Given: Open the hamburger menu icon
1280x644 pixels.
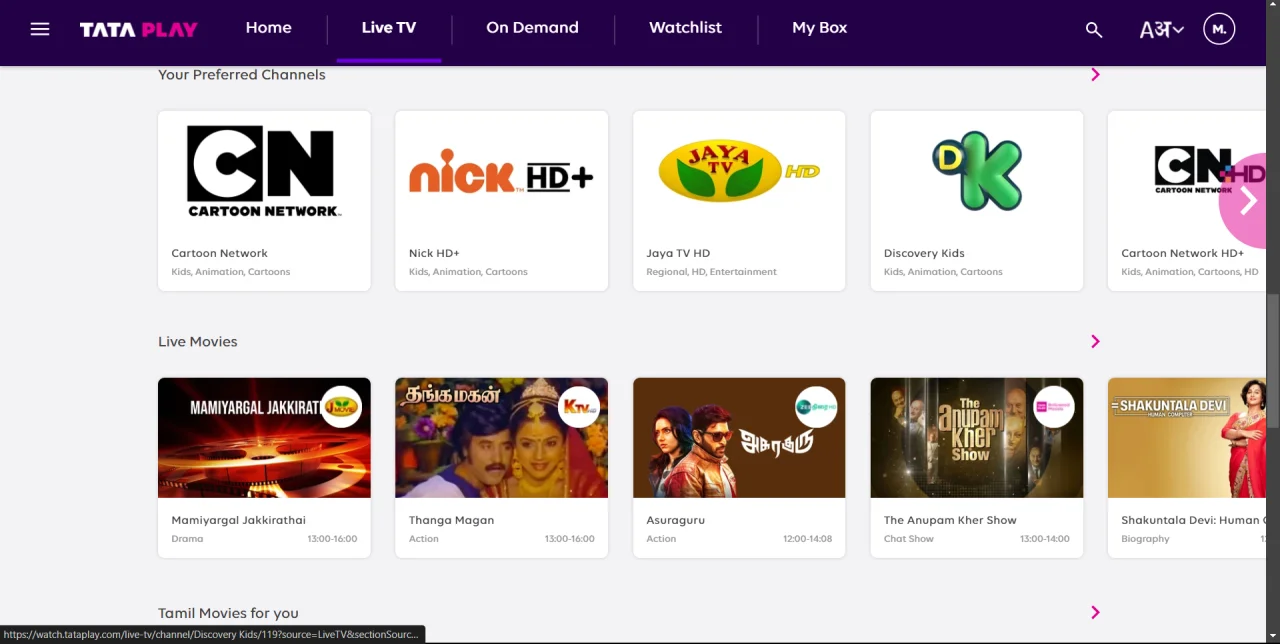Looking at the screenshot, I should 40,29.
